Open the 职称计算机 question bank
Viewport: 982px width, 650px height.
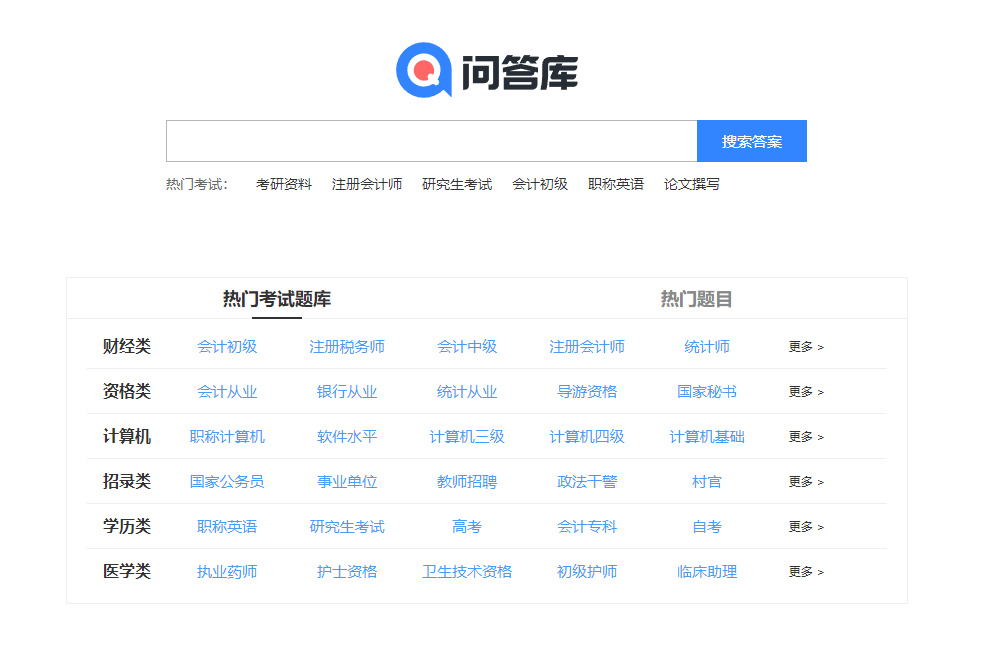[x=227, y=436]
